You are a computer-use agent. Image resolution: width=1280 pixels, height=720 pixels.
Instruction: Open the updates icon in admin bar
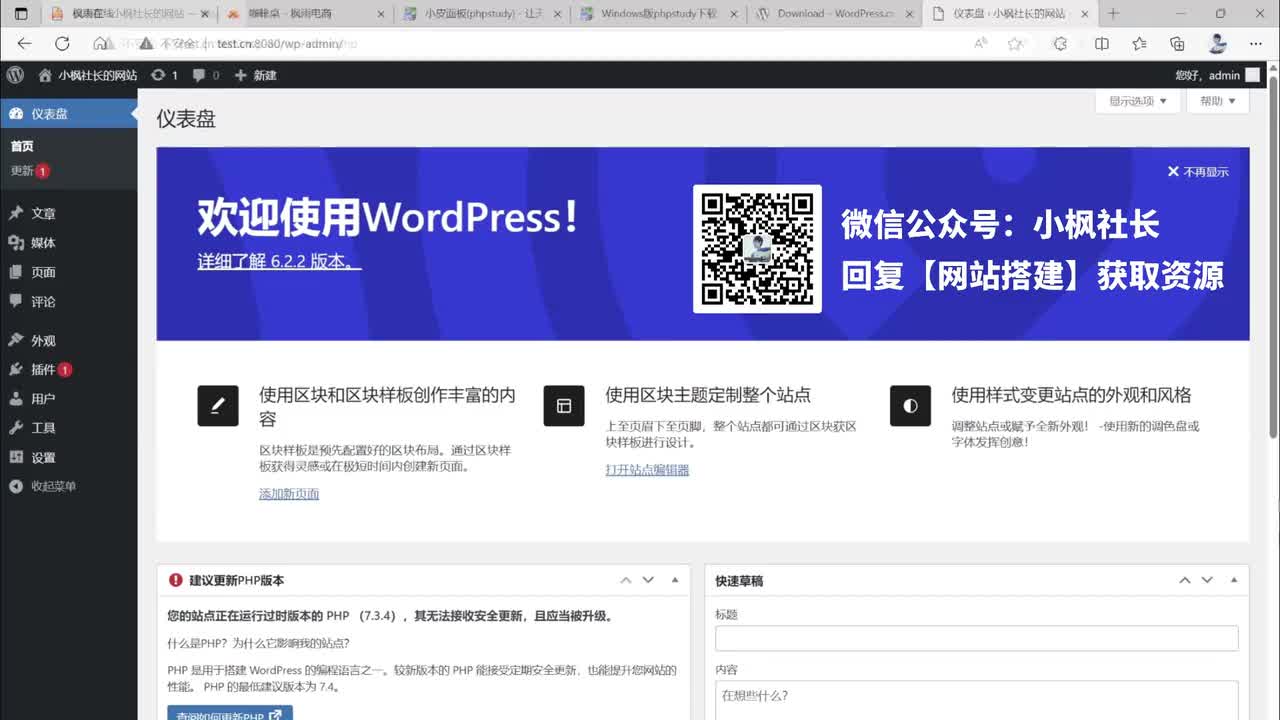158,75
